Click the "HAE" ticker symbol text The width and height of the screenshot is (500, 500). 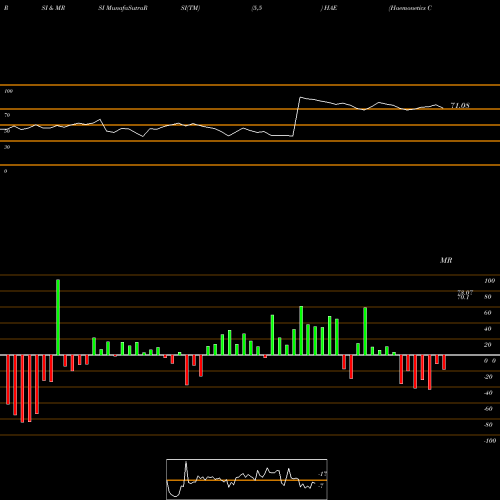(x=330, y=8)
